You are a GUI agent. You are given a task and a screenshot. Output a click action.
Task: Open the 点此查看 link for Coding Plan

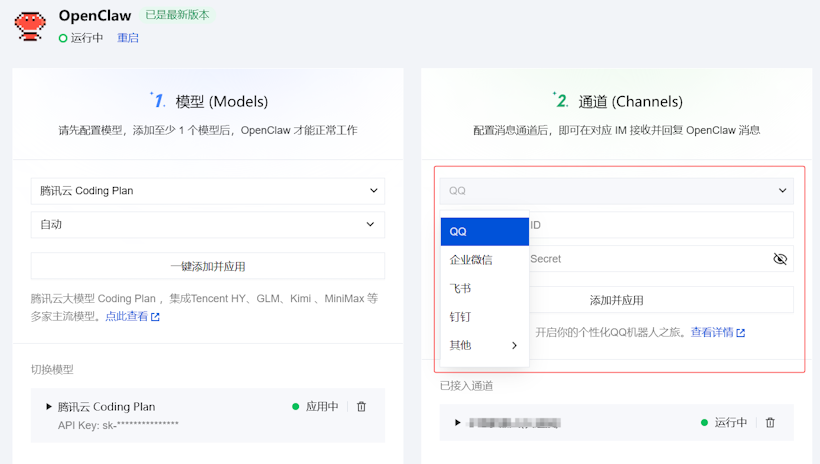(x=127, y=316)
